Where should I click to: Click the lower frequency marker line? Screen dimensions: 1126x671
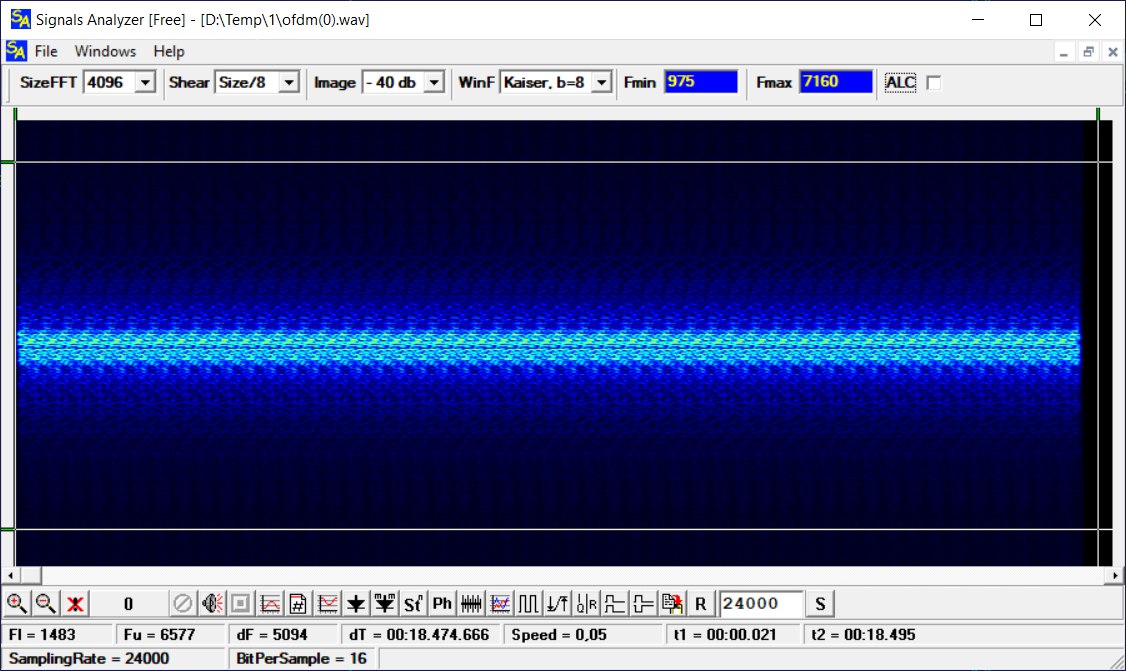click(x=563, y=529)
